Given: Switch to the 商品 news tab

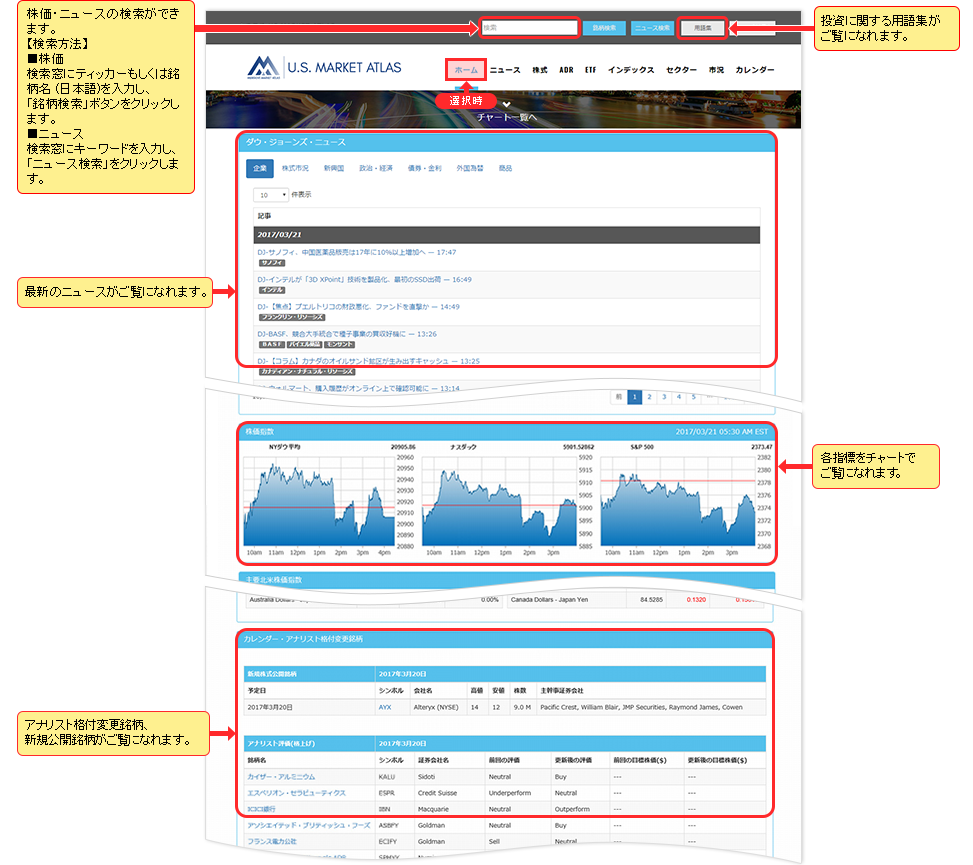Looking at the screenshot, I should (506, 168).
